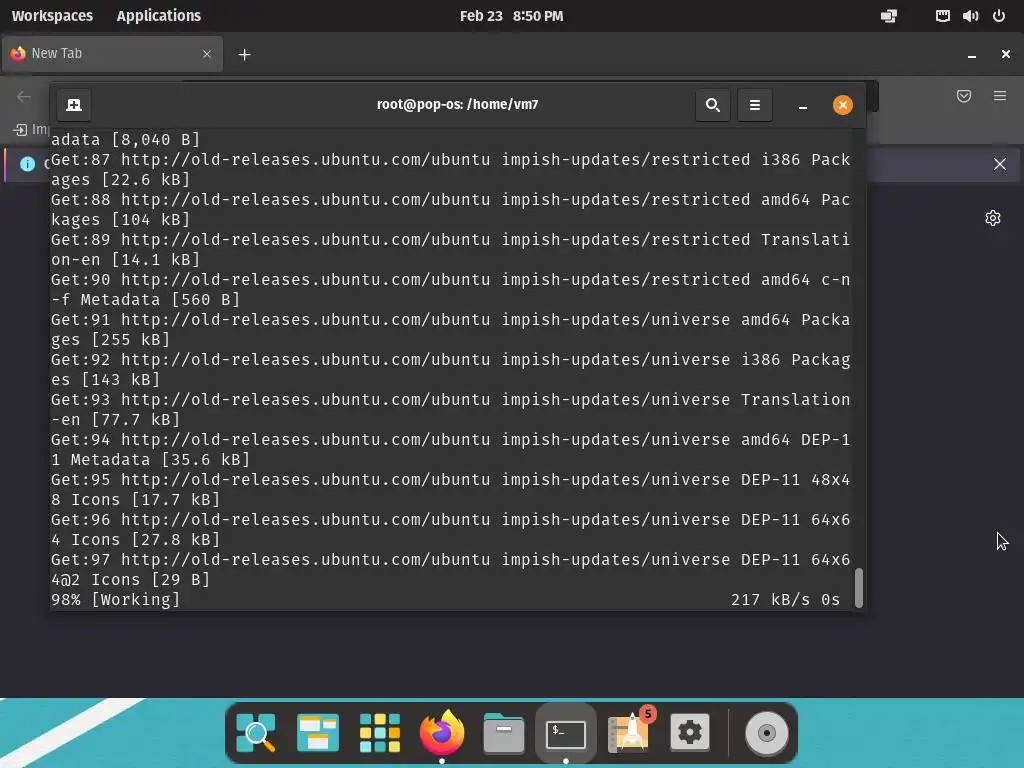Image resolution: width=1024 pixels, height=768 pixels.
Task: Click Firefox back arrow
Action: pyautogui.click(x=24, y=97)
